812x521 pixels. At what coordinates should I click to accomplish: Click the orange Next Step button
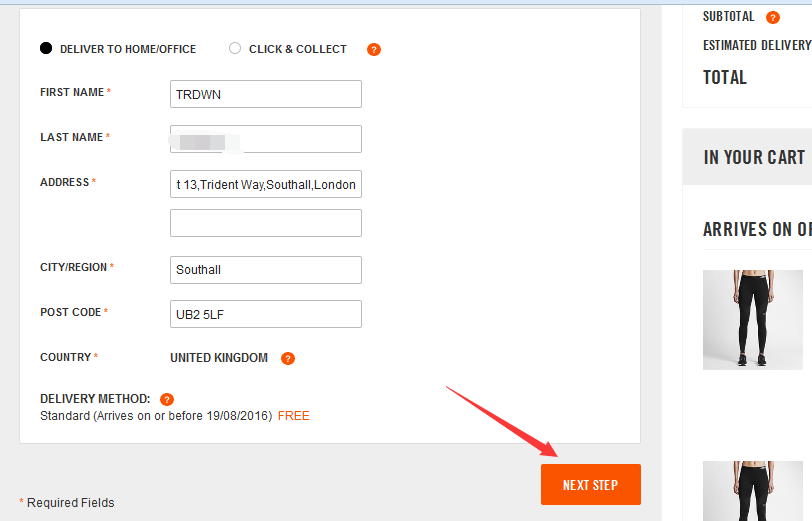[x=591, y=484]
